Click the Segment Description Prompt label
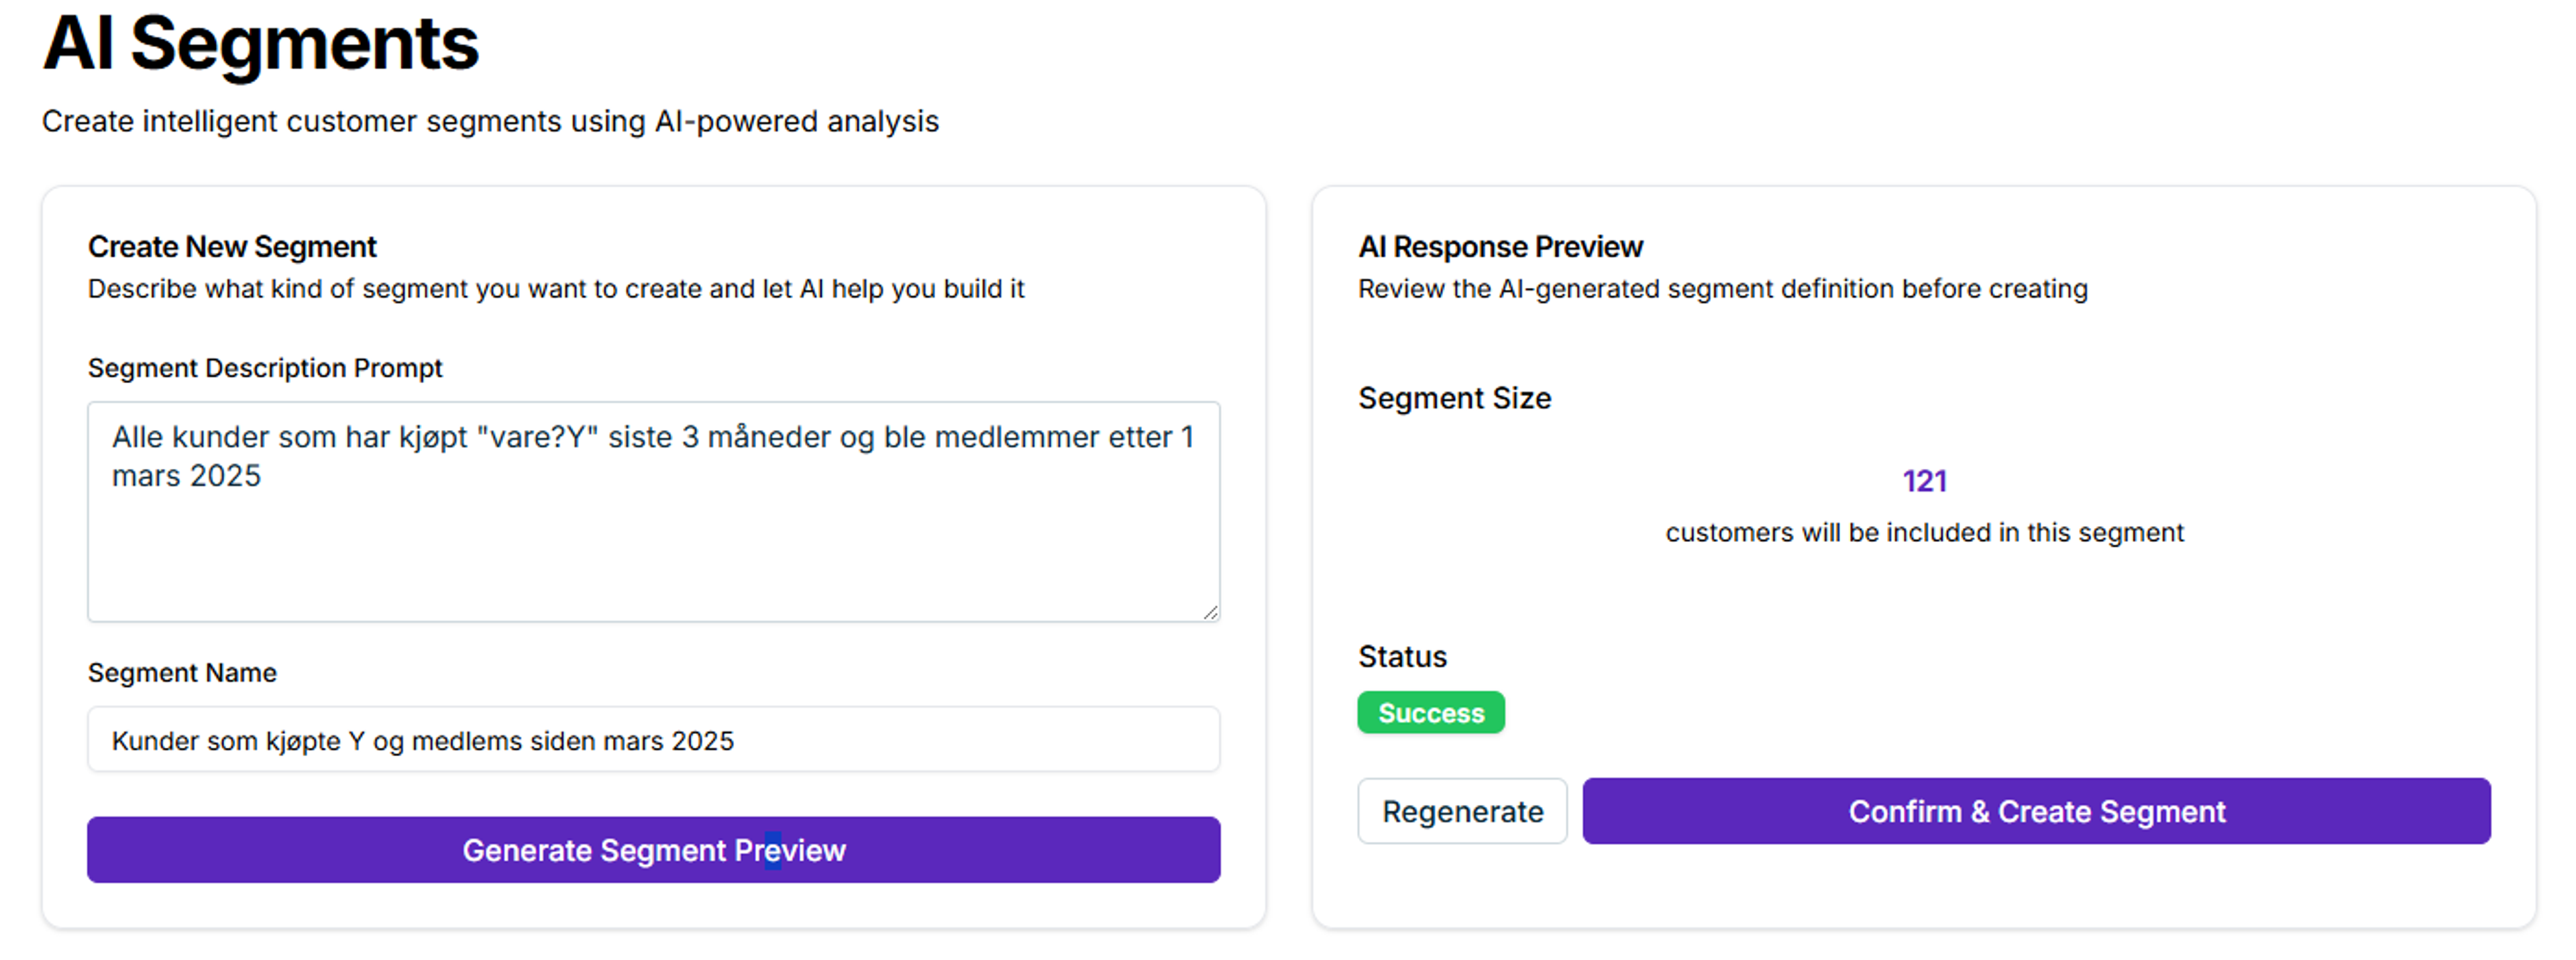2576x960 pixels. (265, 368)
